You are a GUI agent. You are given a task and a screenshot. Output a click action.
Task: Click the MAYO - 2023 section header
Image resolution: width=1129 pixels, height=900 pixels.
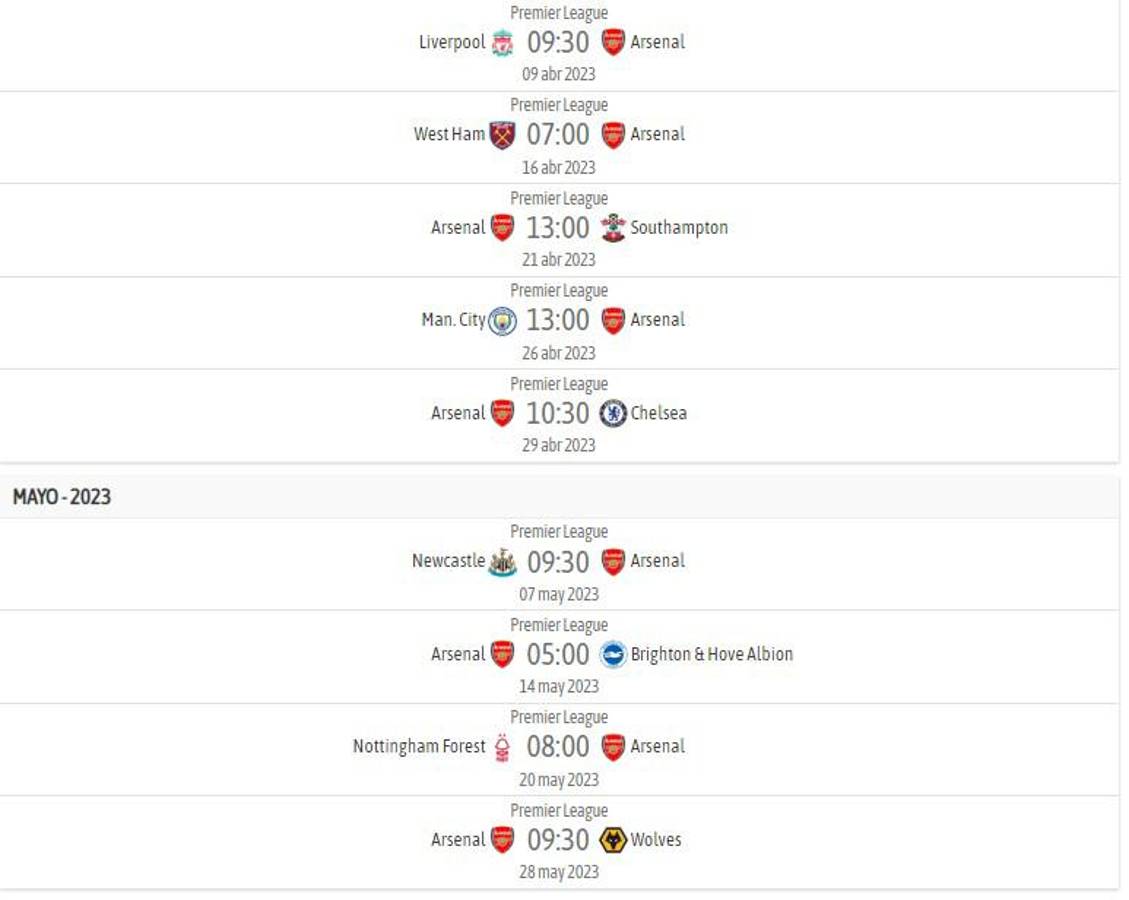(x=62, y=497)
